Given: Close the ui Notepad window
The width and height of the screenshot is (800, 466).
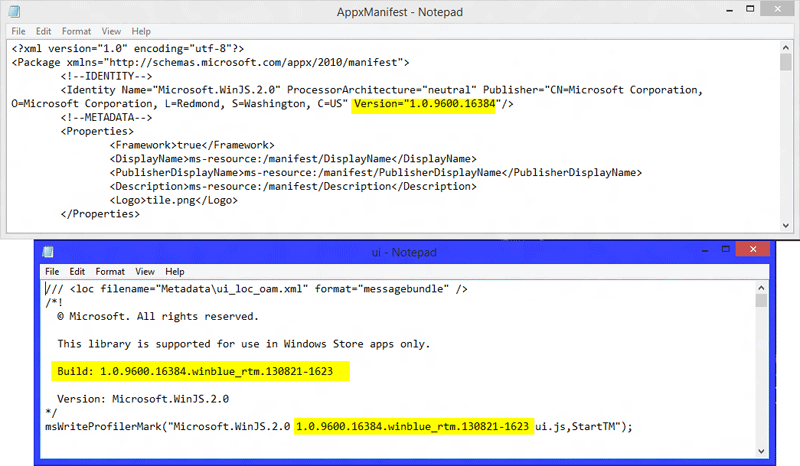Looking at the screenshot, I should pyautogui.click(x=753, y=249).
